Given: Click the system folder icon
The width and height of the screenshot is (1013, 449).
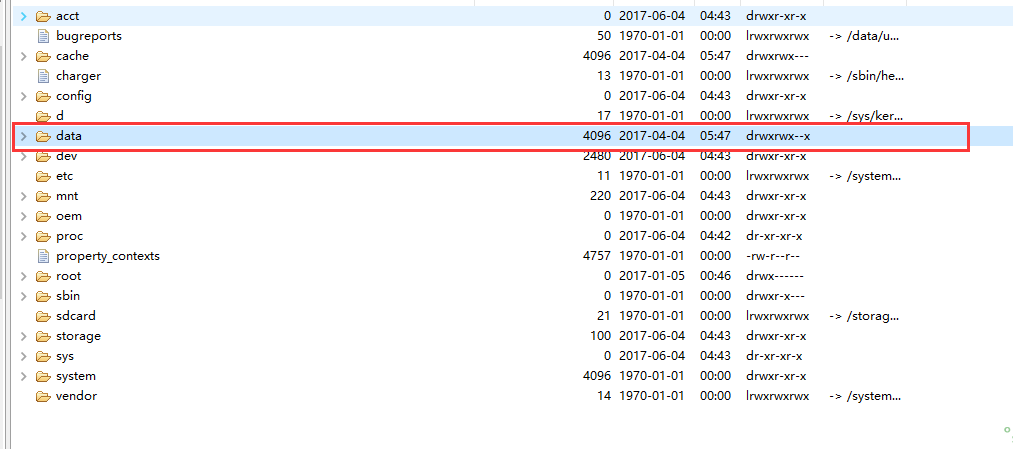Looking at the screenshot, I should point(43,376).
